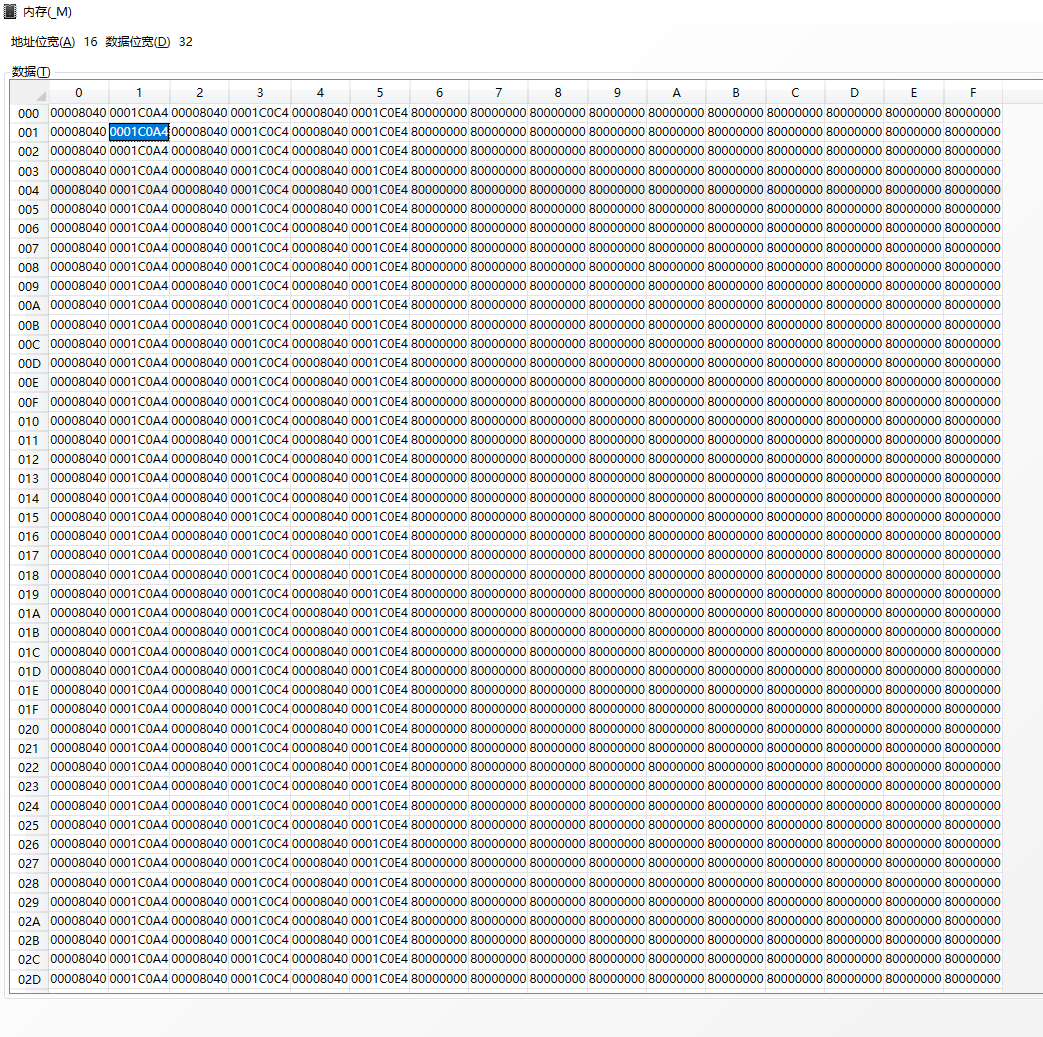Click cell 00008040 at row 015 column 0

[x=78, y=517]
